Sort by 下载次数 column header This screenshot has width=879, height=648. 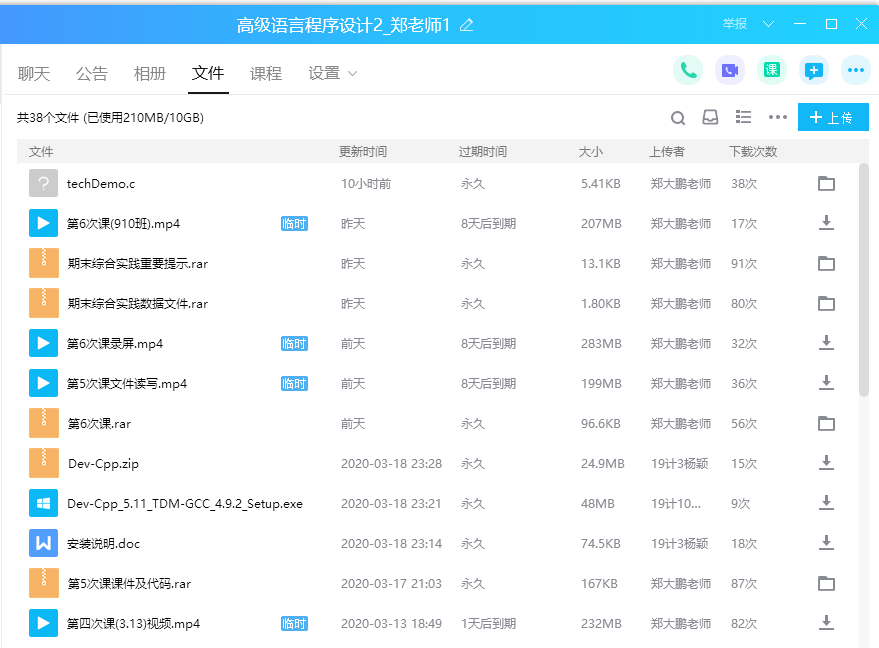click(753, 151)
